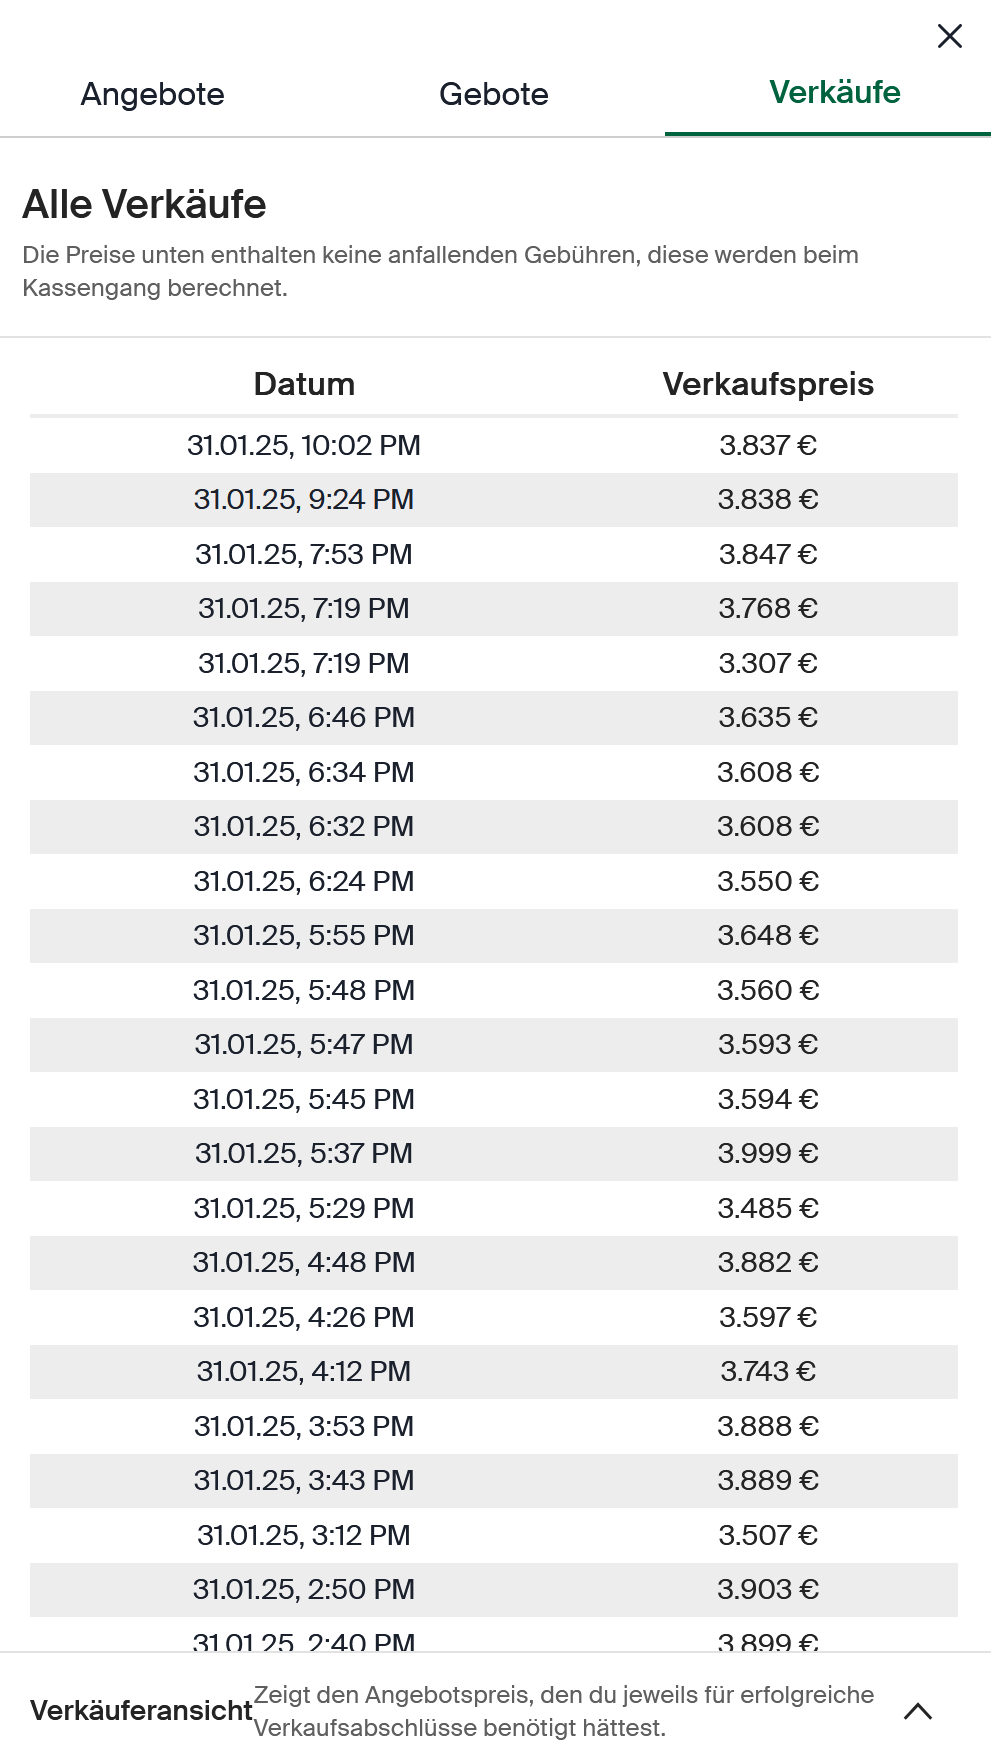The width and height of the screenshot is (991, 1741).
Task: Click the Verkäuferansicht description text
Action: coord(564,1711)
